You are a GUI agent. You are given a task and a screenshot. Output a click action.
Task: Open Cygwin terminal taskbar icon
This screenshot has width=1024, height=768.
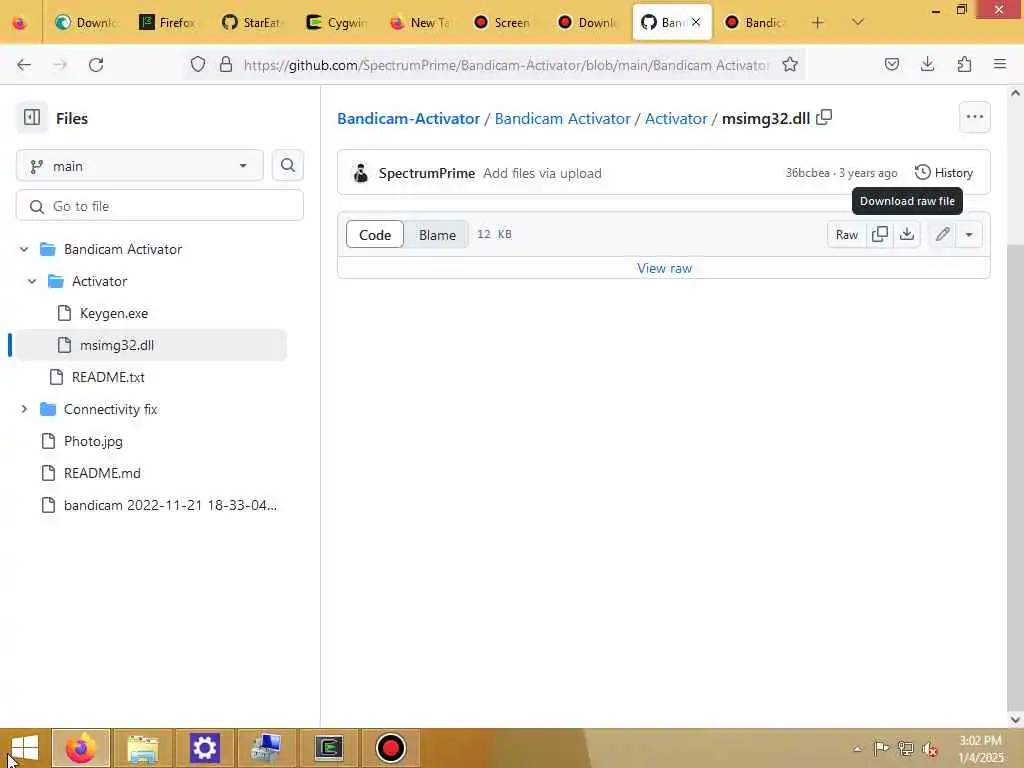[x=329, y=748]
